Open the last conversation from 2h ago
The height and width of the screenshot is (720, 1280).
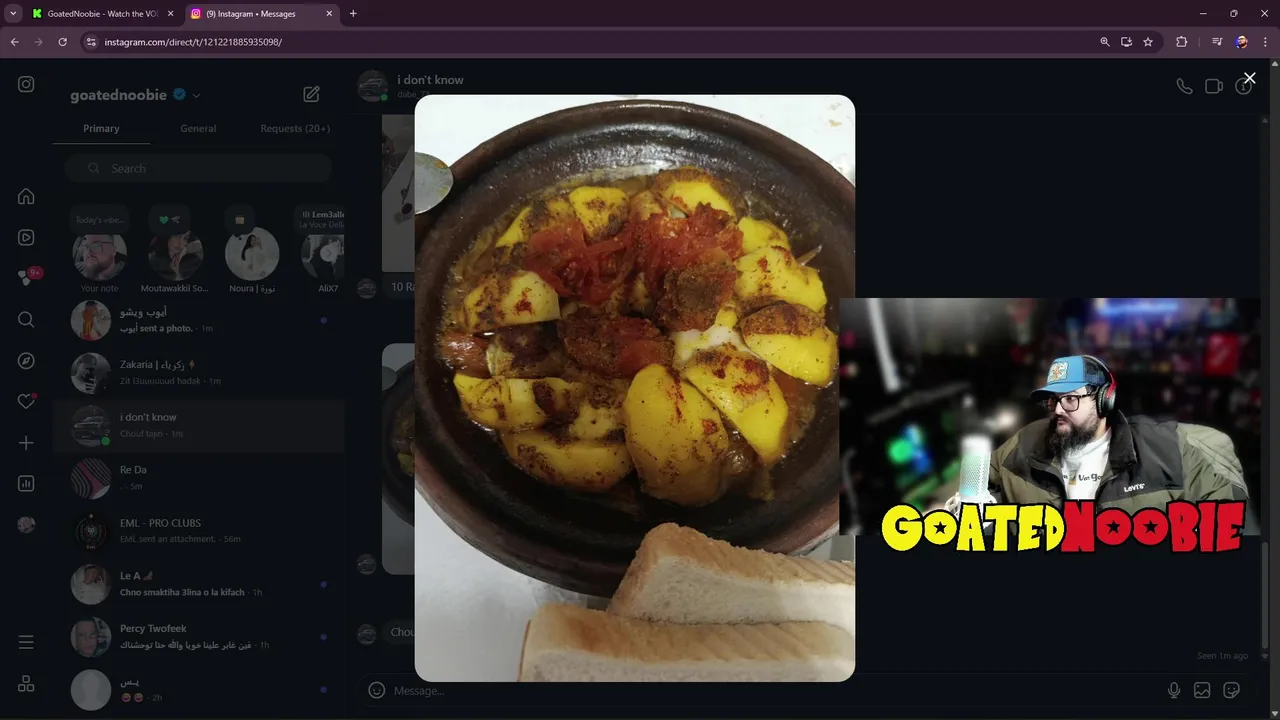[198, 690]
